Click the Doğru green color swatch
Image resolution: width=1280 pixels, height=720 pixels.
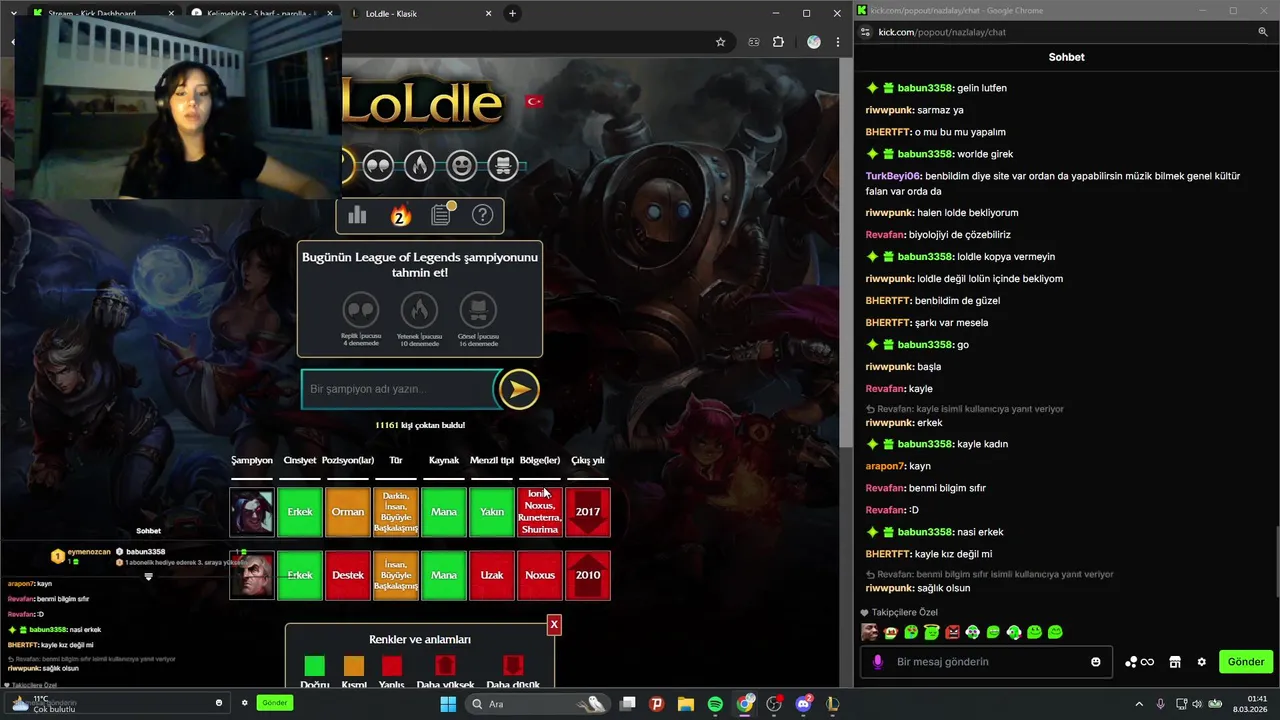click(314, 666)
